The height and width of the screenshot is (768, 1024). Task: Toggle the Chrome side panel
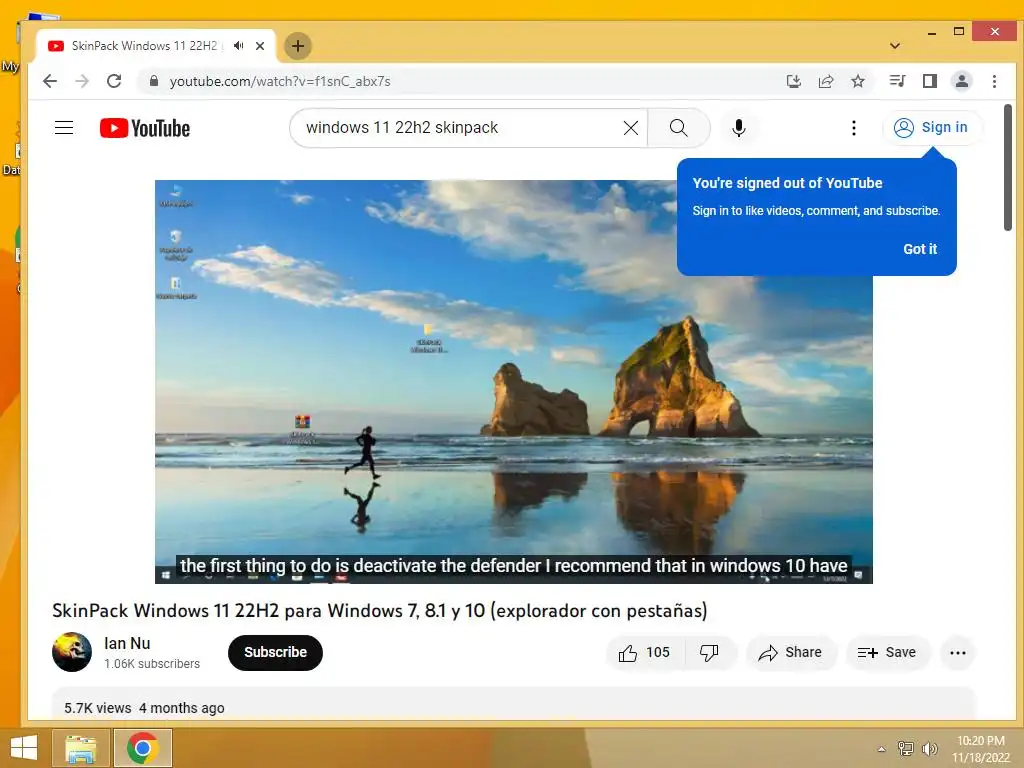pos(930,81)
